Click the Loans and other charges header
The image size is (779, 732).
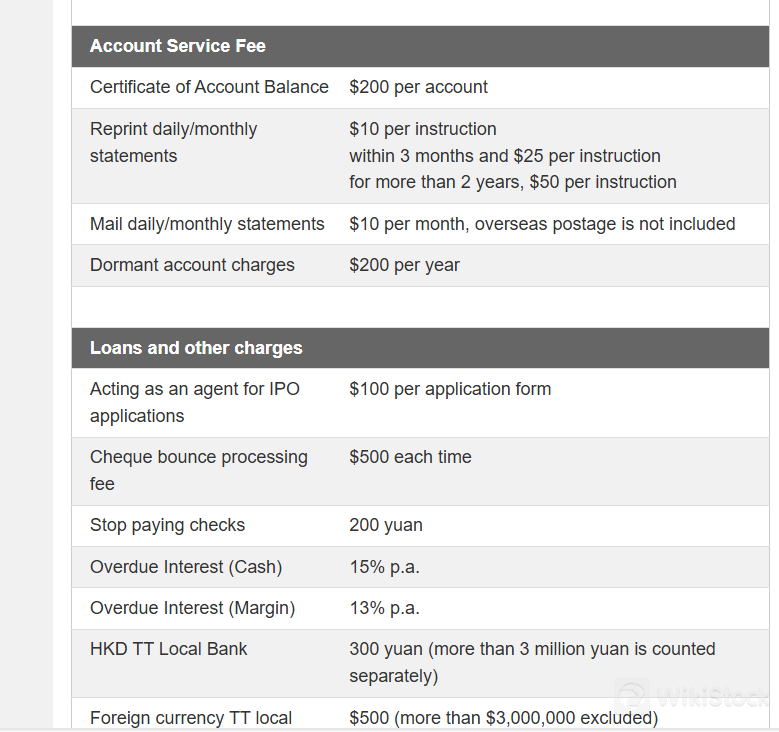point(196,348)
